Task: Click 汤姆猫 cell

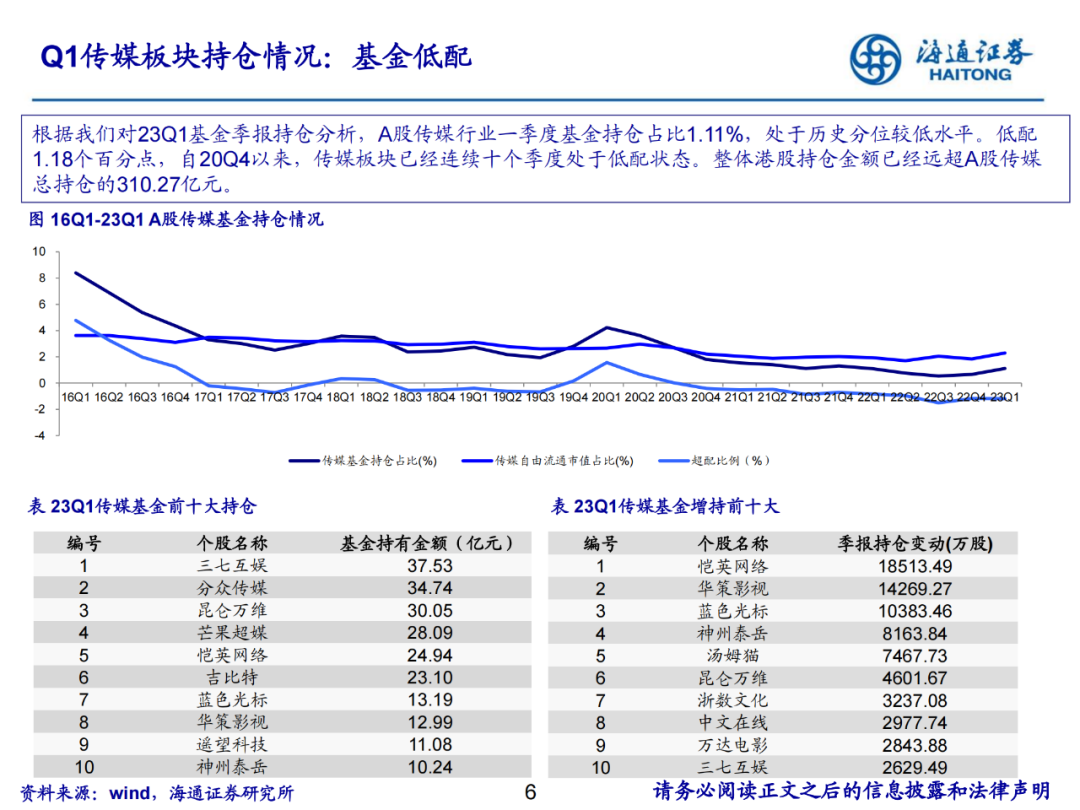Action: (733, 656)
